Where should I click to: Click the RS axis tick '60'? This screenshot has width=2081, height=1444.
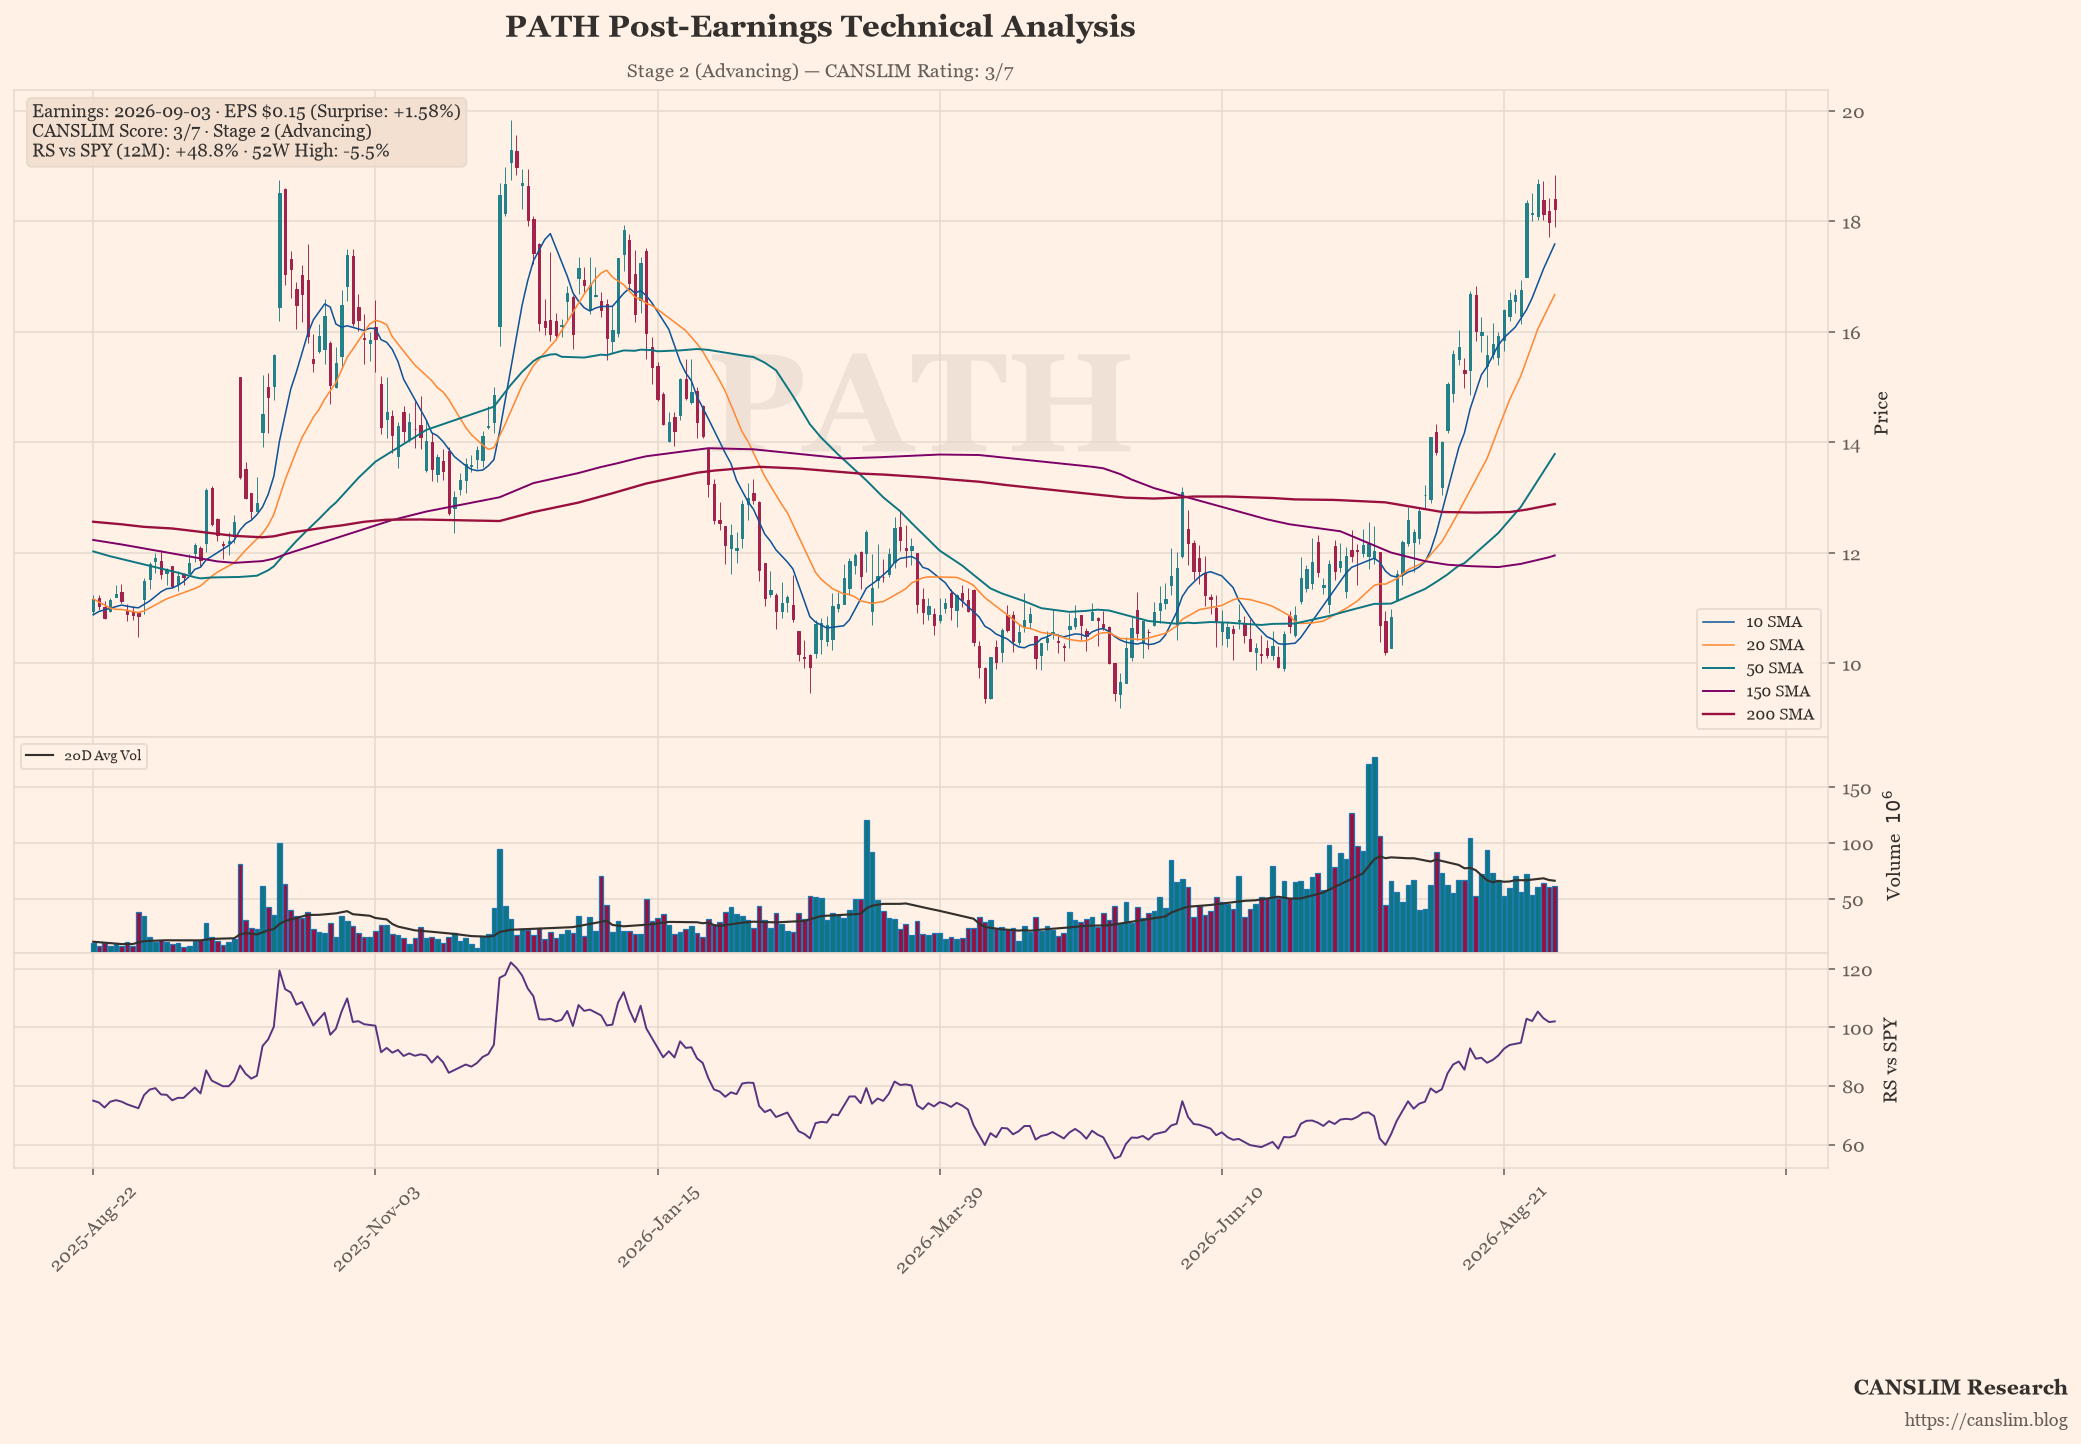coord(1852,1145)
